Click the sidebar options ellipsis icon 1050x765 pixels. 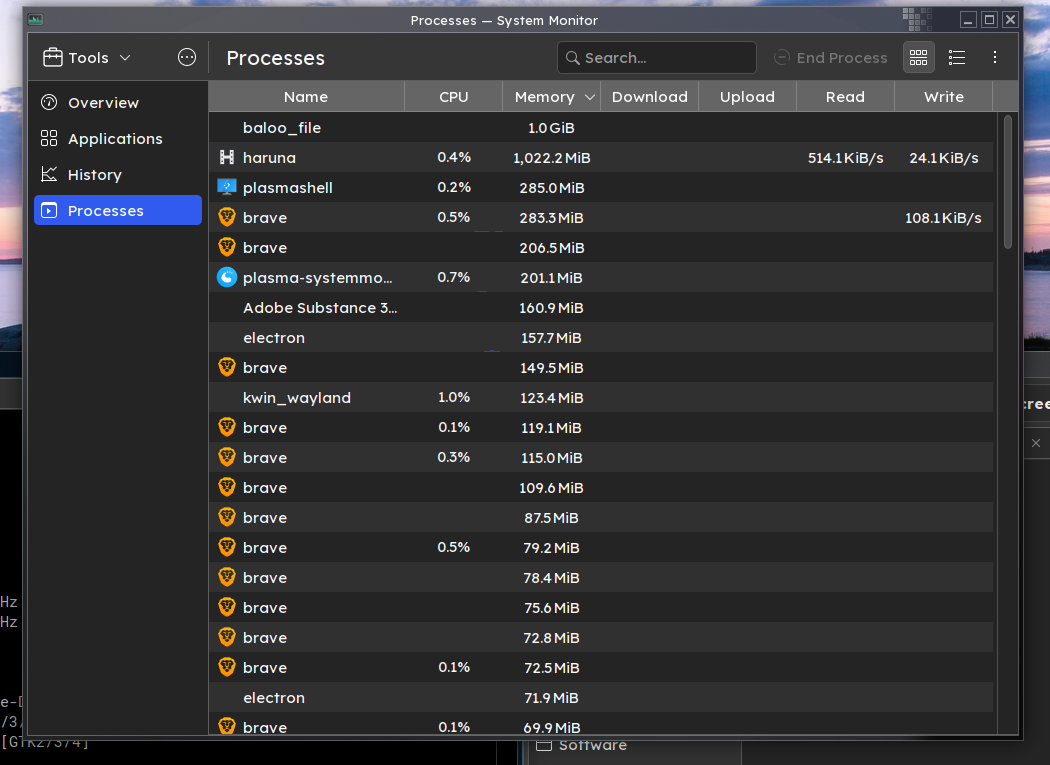click(187, 58)
